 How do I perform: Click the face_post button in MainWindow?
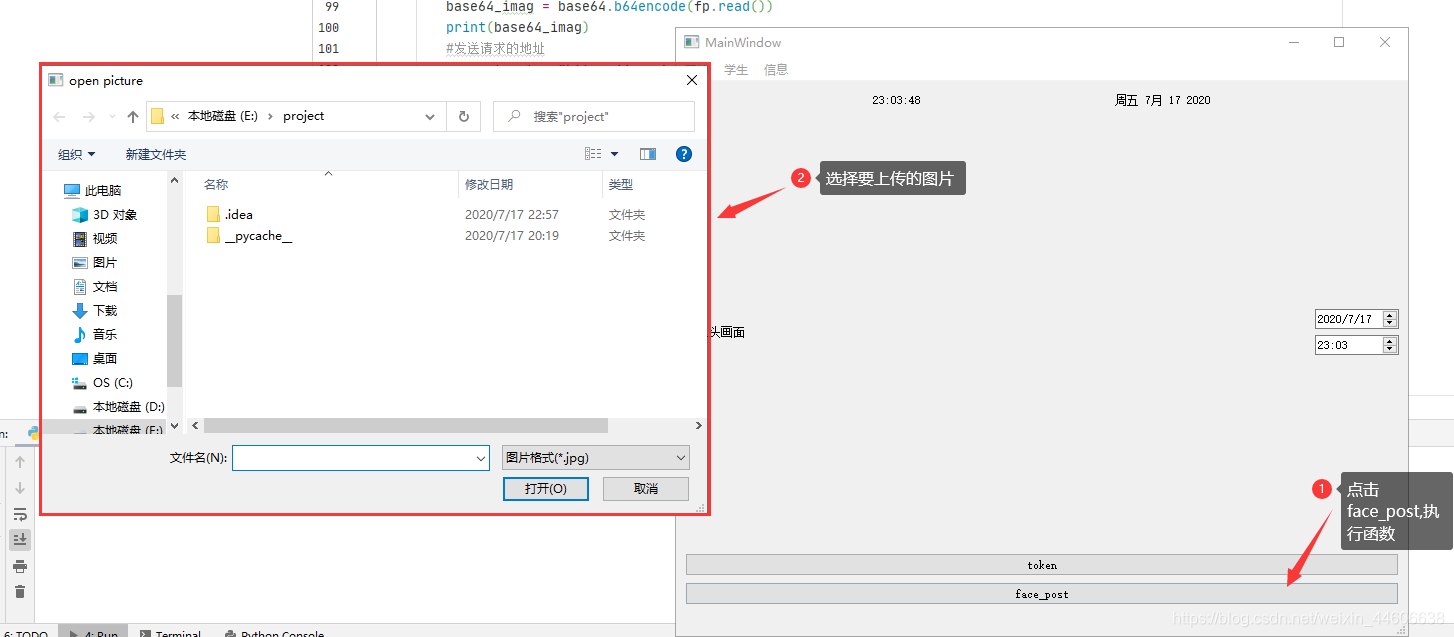pos(1042,594)
